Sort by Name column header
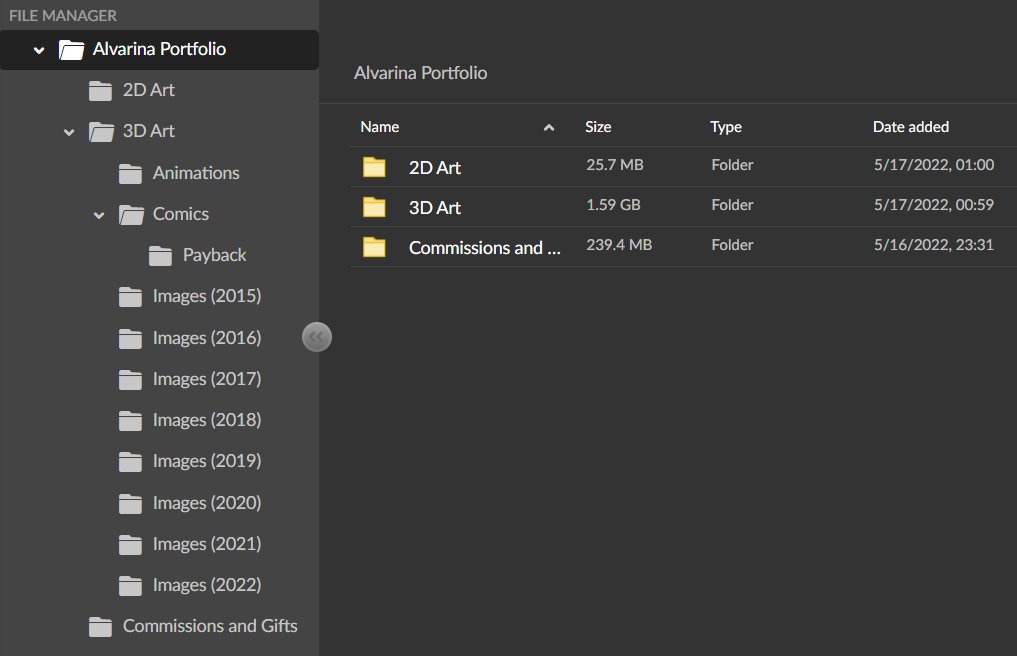Image resolution: width=1017 pixels, height=656 pixels. [x=379, y=127]
